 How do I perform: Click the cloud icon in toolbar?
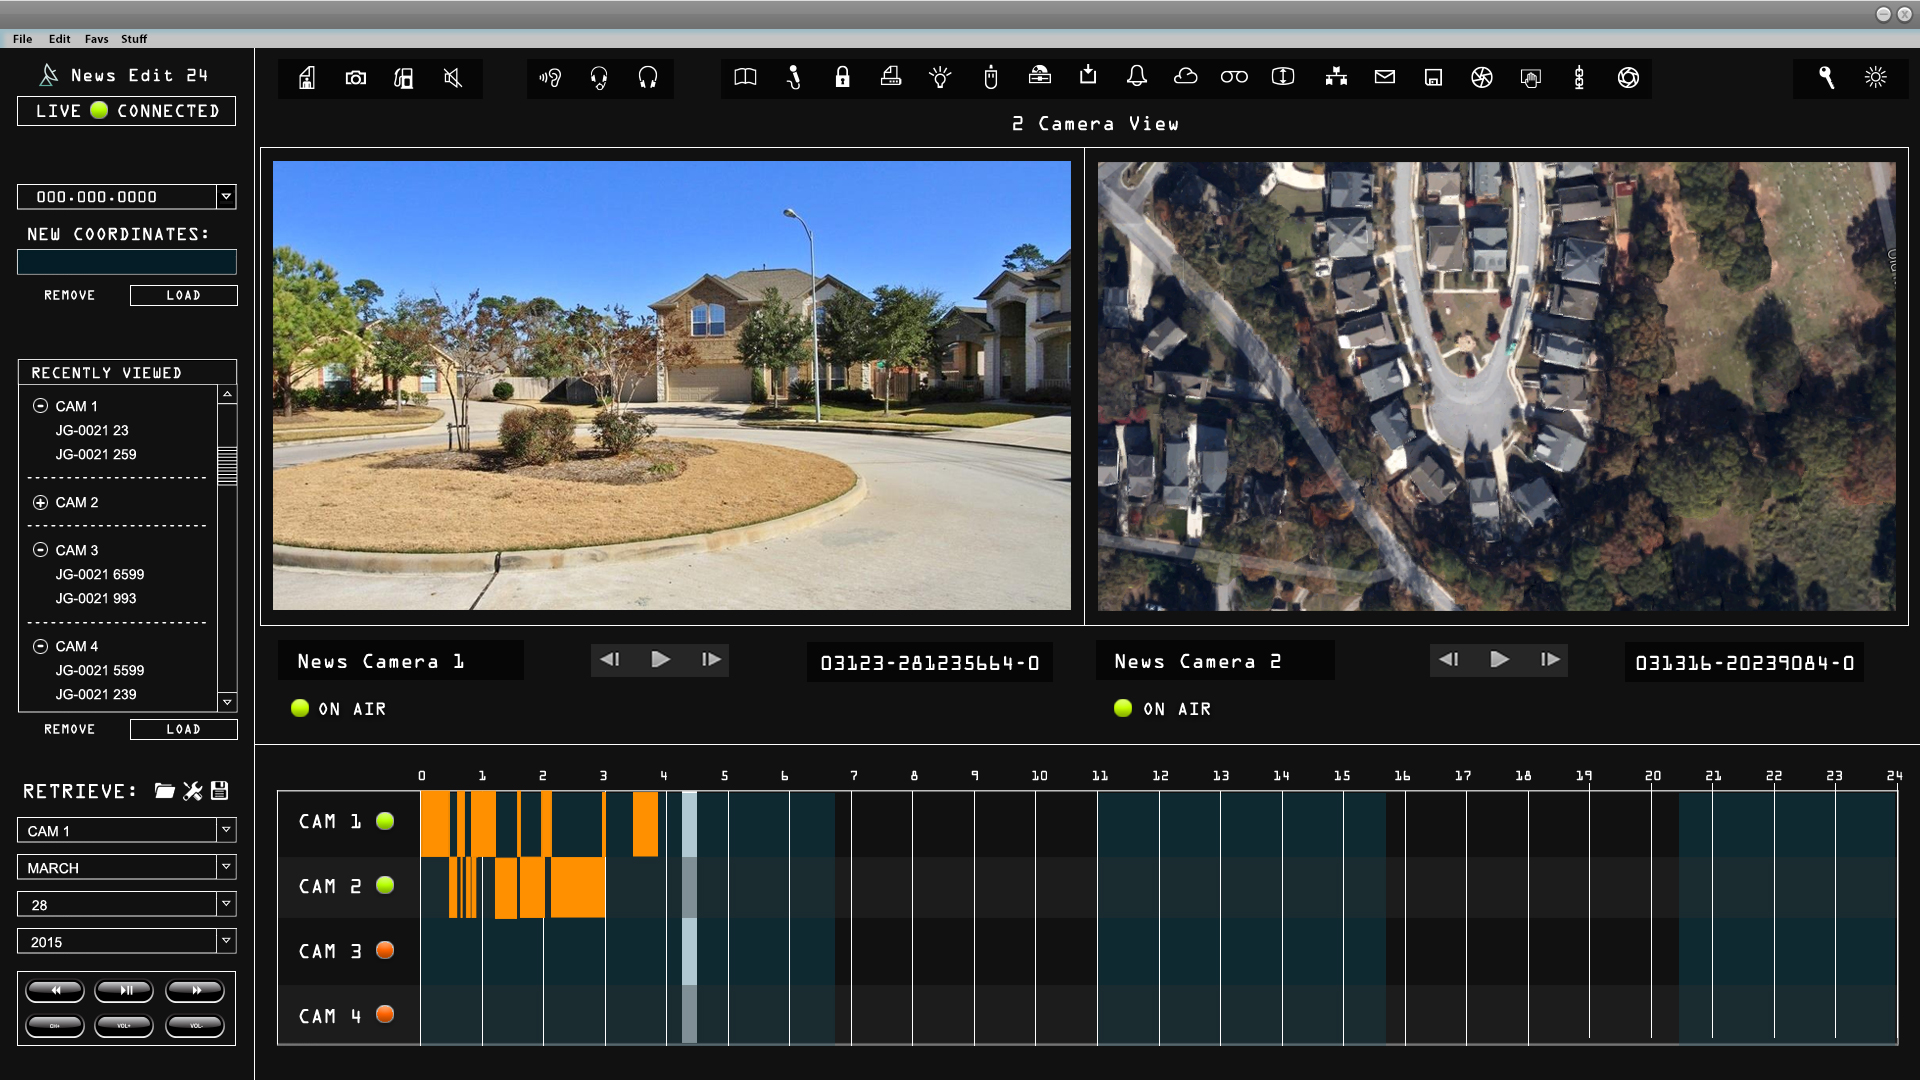(1185, 77)
